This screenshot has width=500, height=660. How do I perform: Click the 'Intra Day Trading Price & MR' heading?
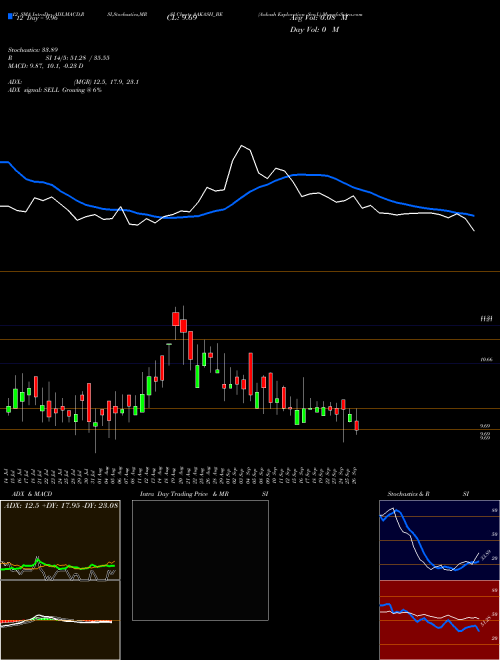pyautogui.click(x=185, y=494)
